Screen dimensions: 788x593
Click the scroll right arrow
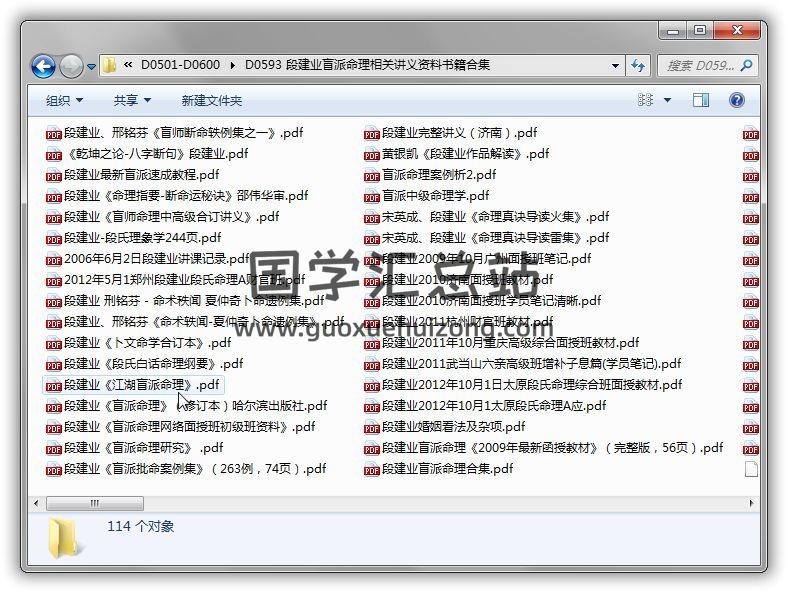pos(751,503)
